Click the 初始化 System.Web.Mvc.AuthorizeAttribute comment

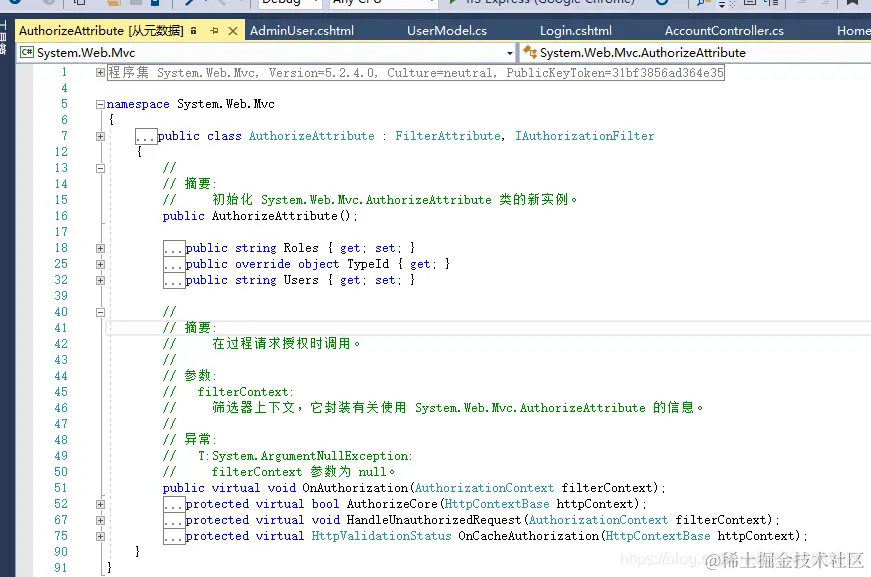coord(394,200)
